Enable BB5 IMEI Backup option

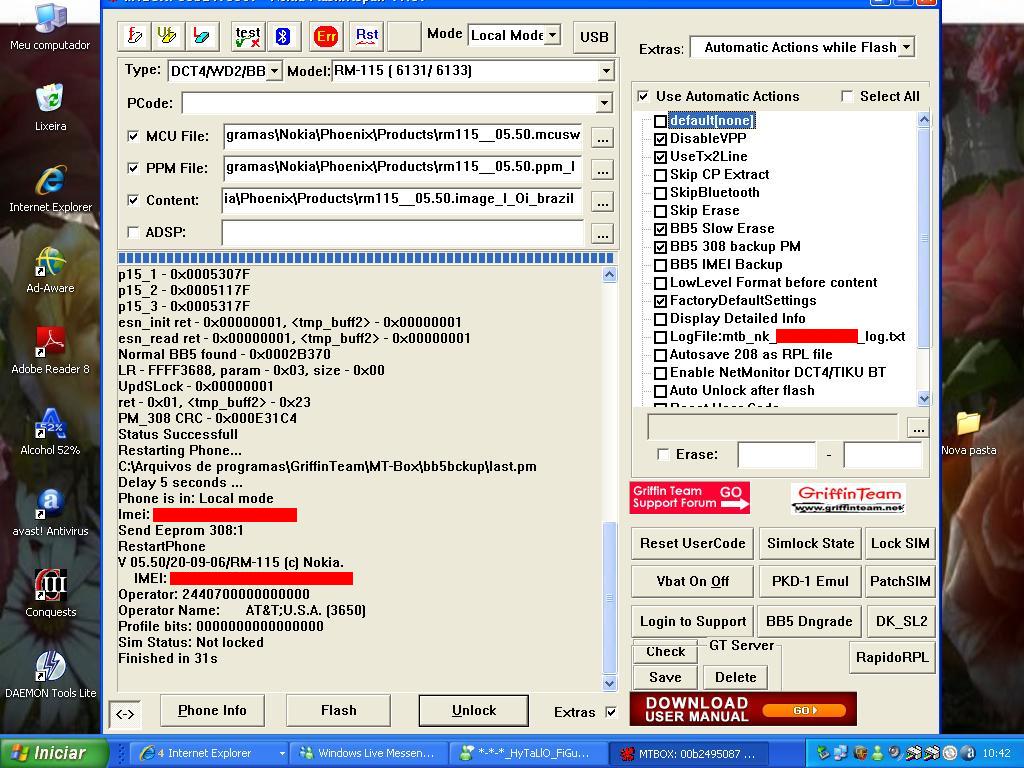(660, 265)
